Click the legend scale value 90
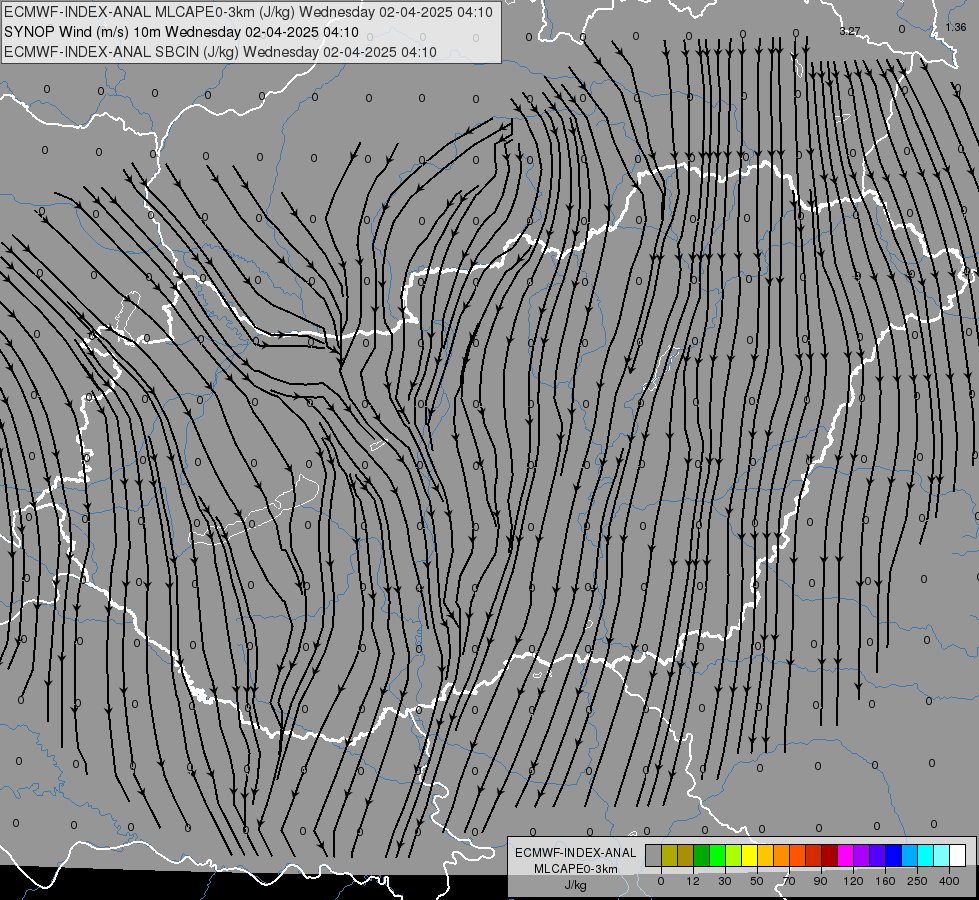This screenshot has height=900, width=979. pyautogui.click(x=821, y=881)
